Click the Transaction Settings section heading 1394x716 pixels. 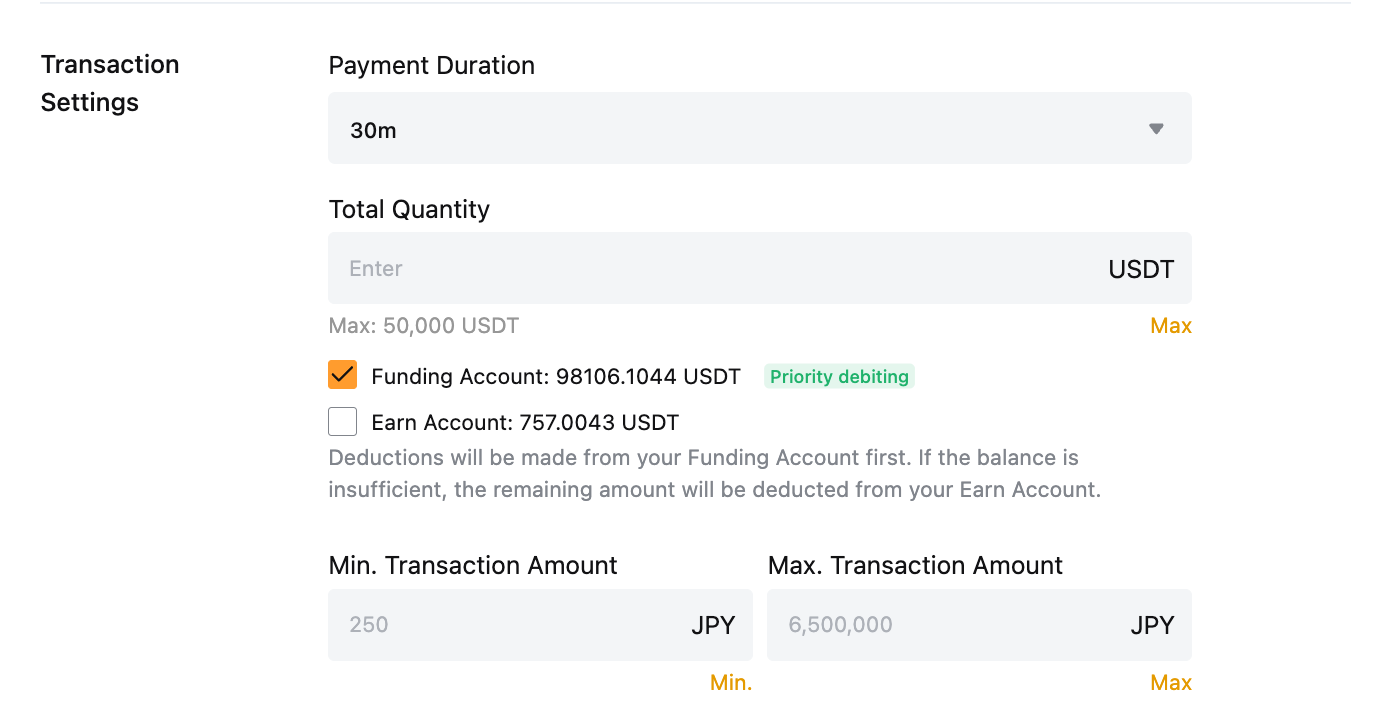coord(110,83)
